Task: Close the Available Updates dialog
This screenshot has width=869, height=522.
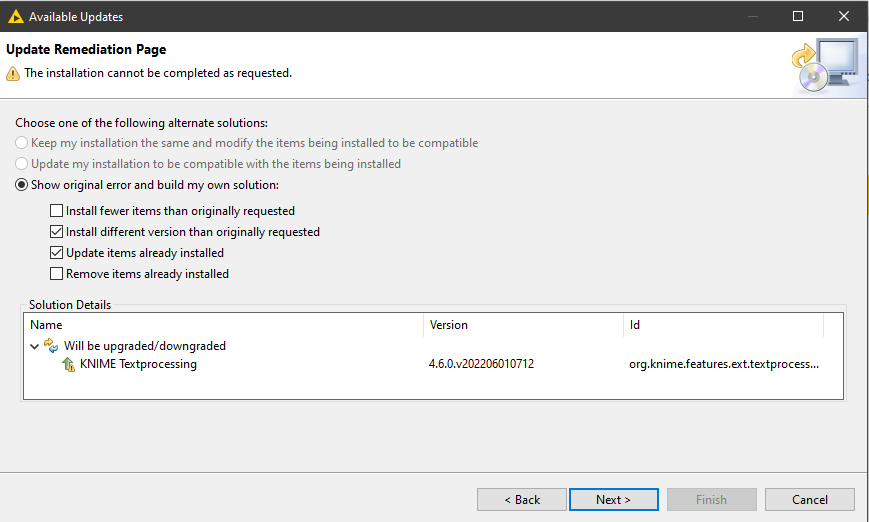Action: [844, 16]
